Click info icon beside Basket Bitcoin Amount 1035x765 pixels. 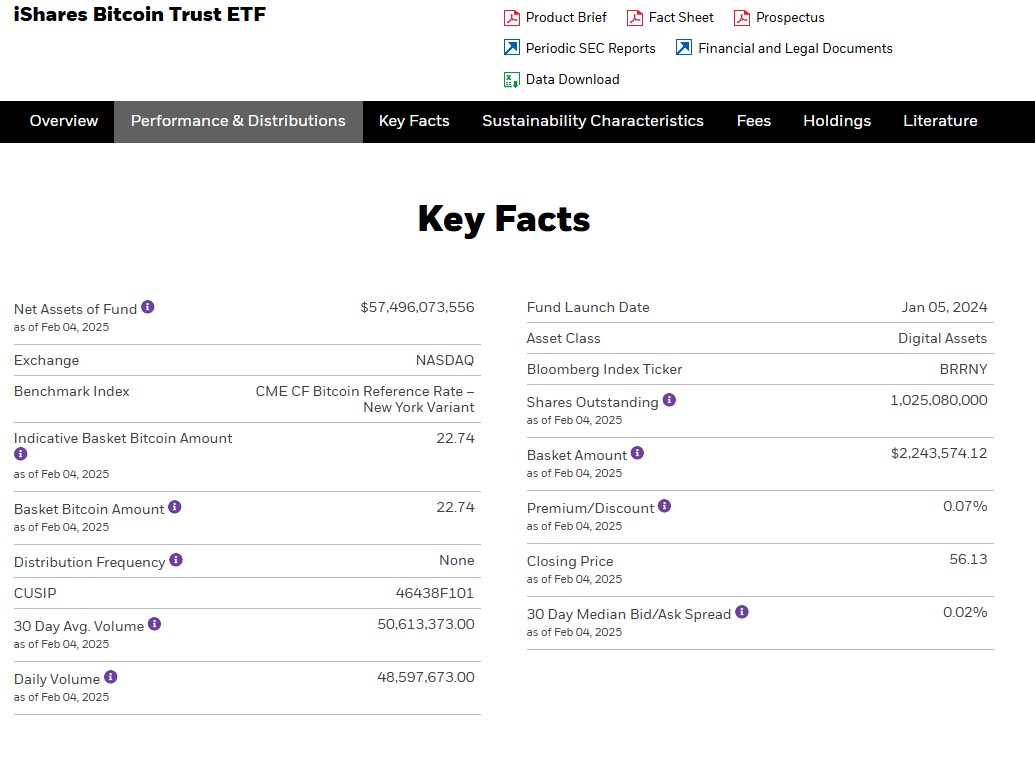tap(175, 507)
